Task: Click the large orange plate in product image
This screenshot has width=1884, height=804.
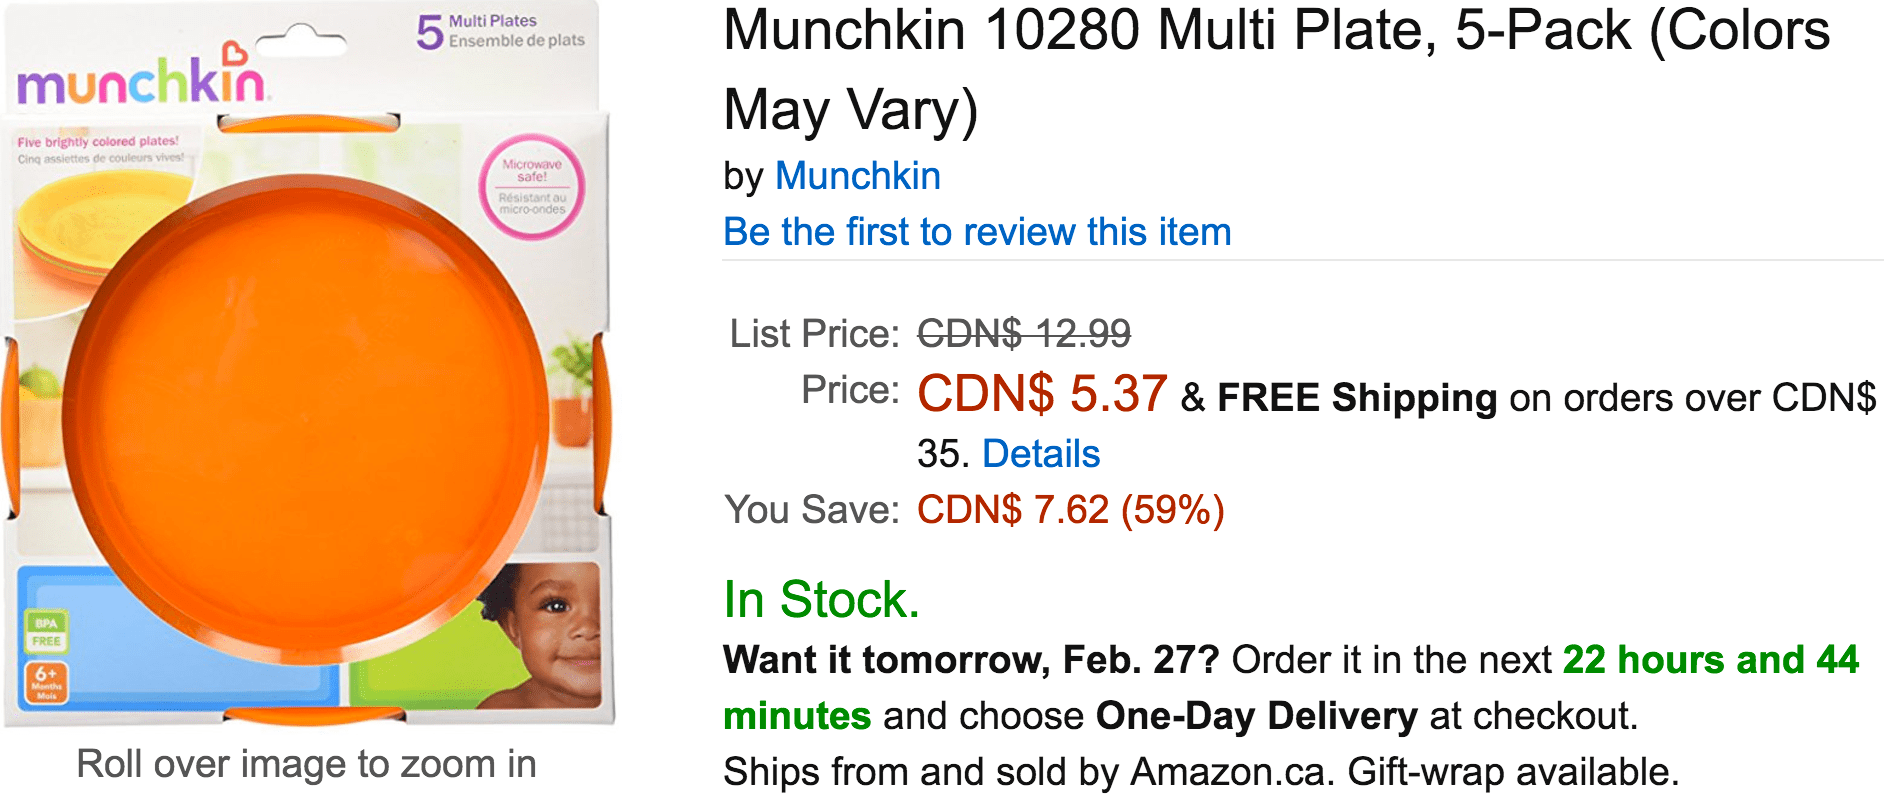Action: point(306,415)
